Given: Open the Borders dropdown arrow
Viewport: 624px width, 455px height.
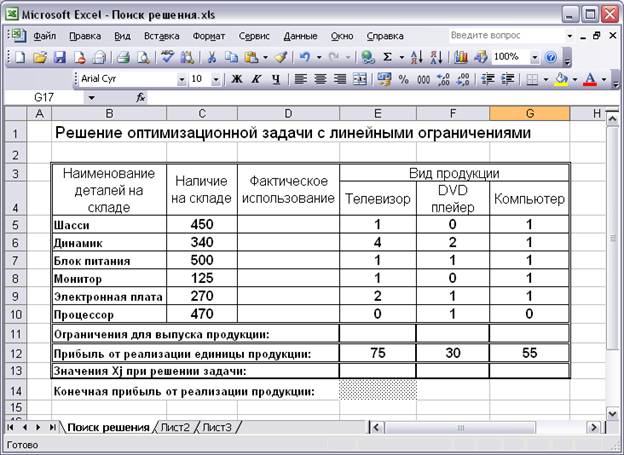Looking at the screenshot, I should (546, 80).
